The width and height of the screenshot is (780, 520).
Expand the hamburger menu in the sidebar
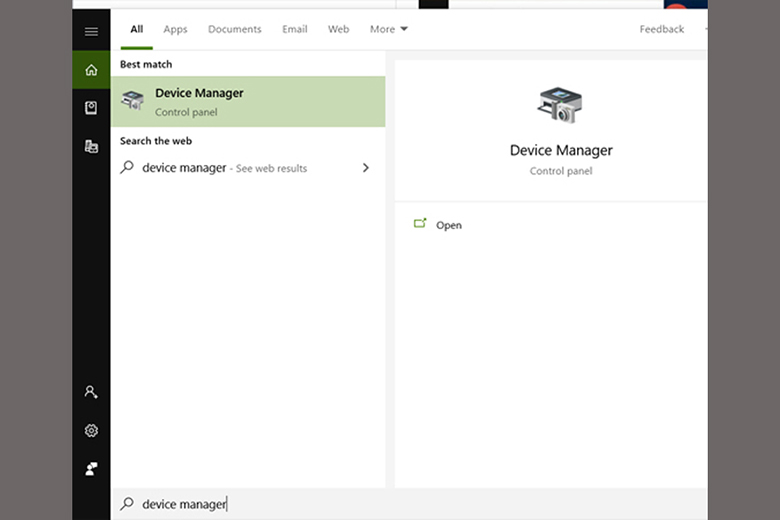[91, 31]
